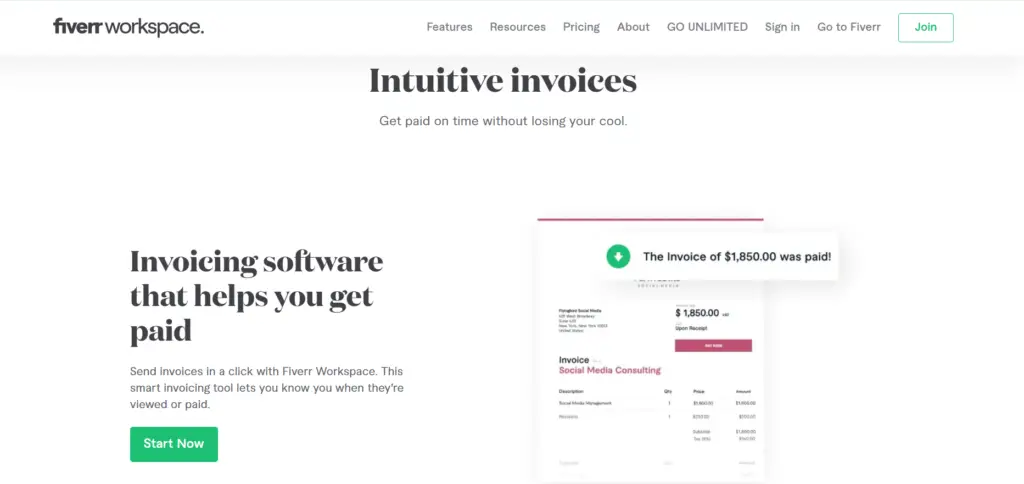1024x484 pixels.
Task: Click the Sign in link
Action: tap(782, 27)
